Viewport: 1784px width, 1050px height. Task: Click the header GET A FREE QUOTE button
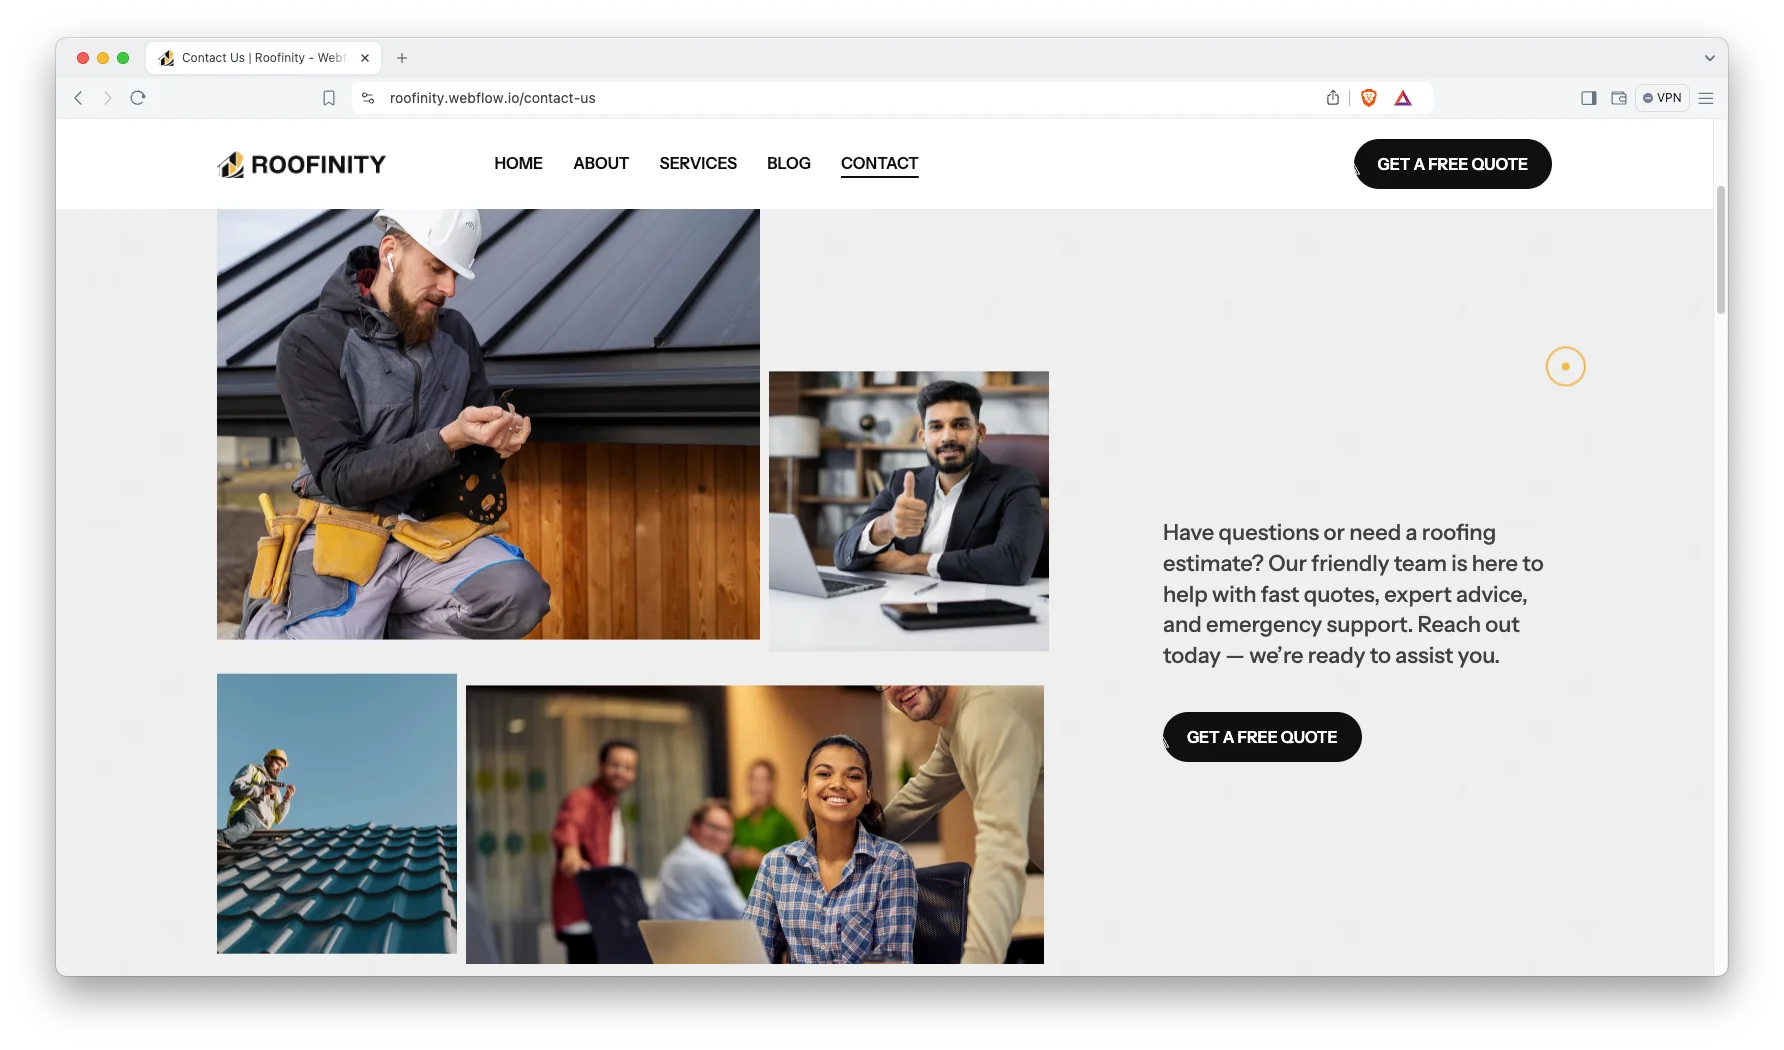pos(1452,164)
